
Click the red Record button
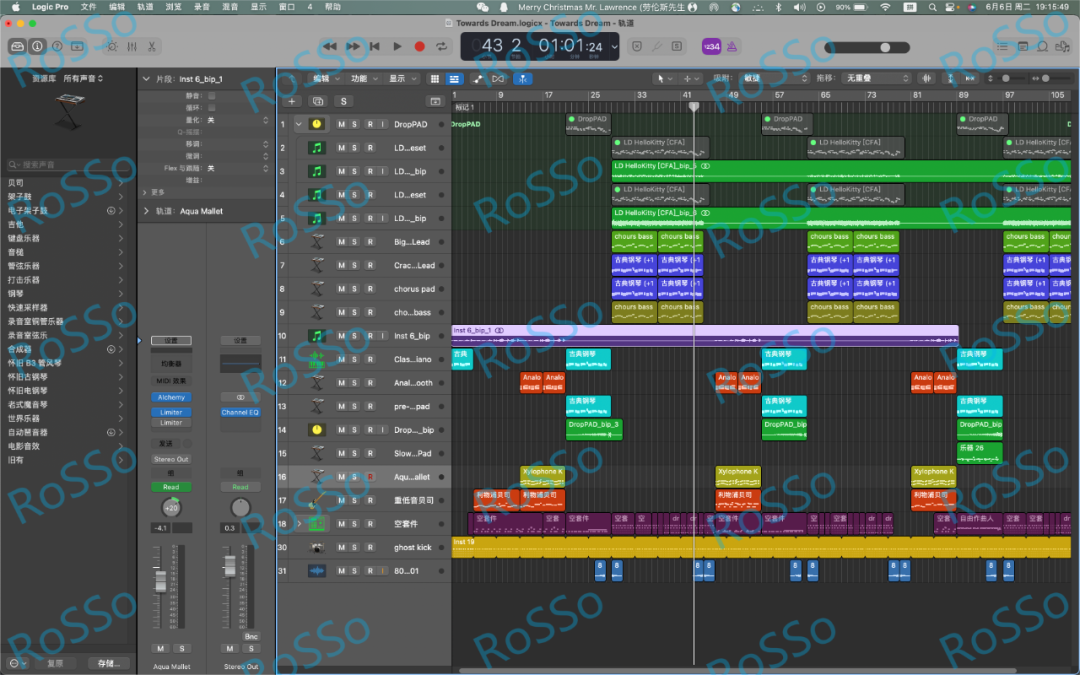419,46
